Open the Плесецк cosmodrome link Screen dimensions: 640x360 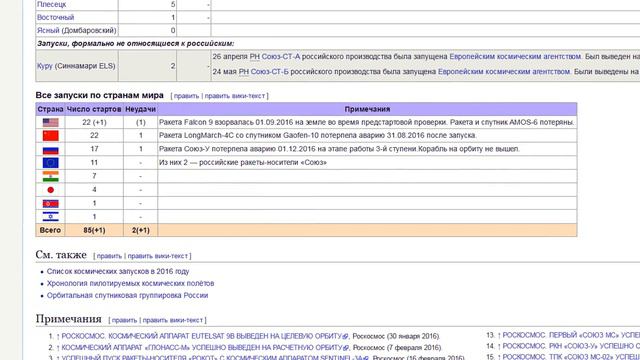pyautogui.click(x=51, y=4)
